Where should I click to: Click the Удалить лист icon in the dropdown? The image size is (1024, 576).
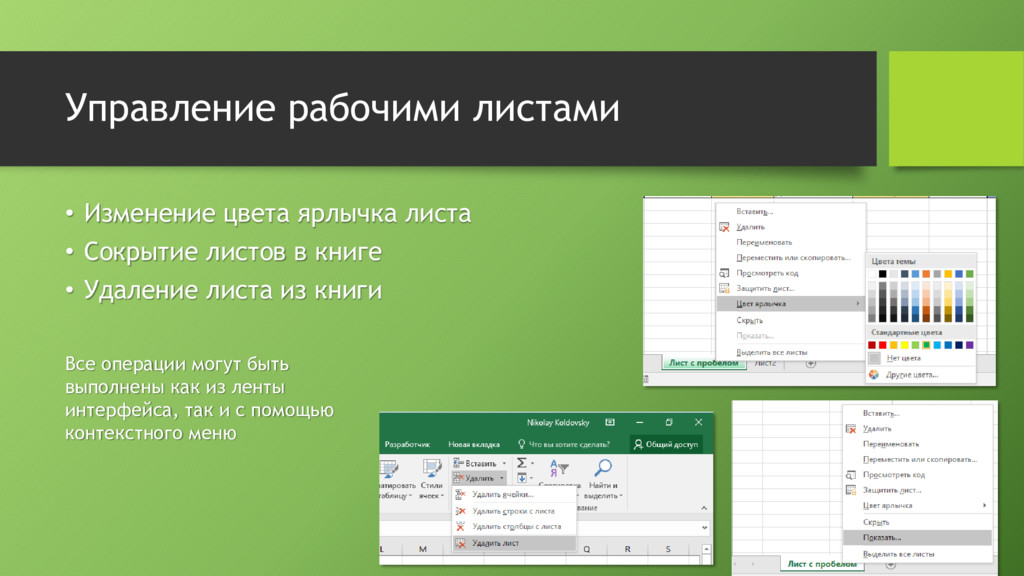tap(460, 543)
